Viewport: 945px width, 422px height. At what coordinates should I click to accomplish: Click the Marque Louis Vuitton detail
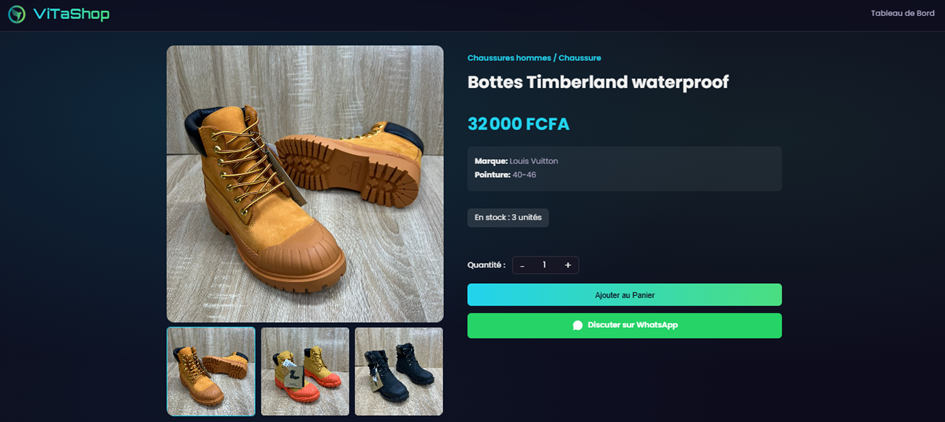(516, 160)
